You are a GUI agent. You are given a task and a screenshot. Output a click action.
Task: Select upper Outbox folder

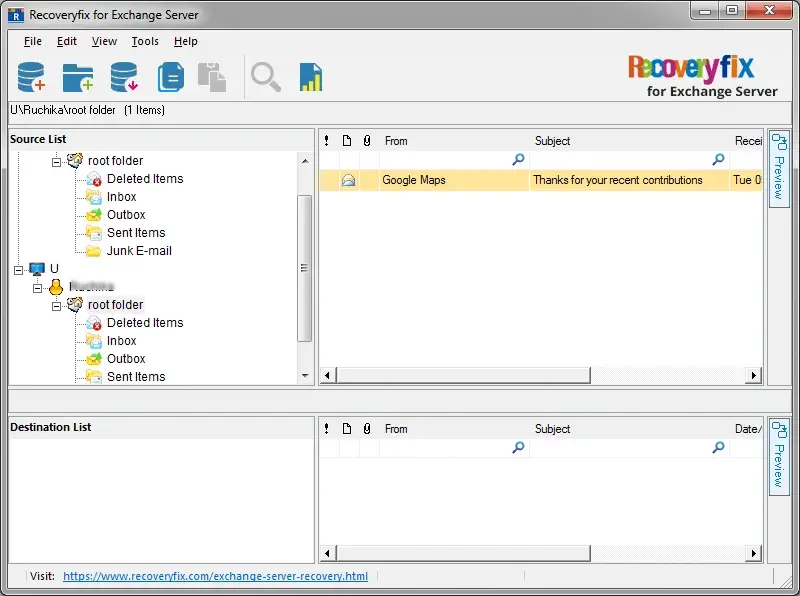[126, 215]
